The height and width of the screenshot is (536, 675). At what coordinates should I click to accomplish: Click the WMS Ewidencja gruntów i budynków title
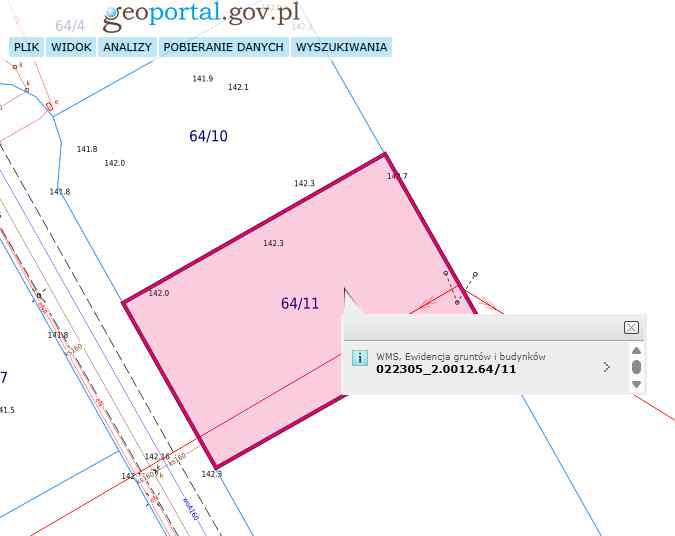[461, 356]
